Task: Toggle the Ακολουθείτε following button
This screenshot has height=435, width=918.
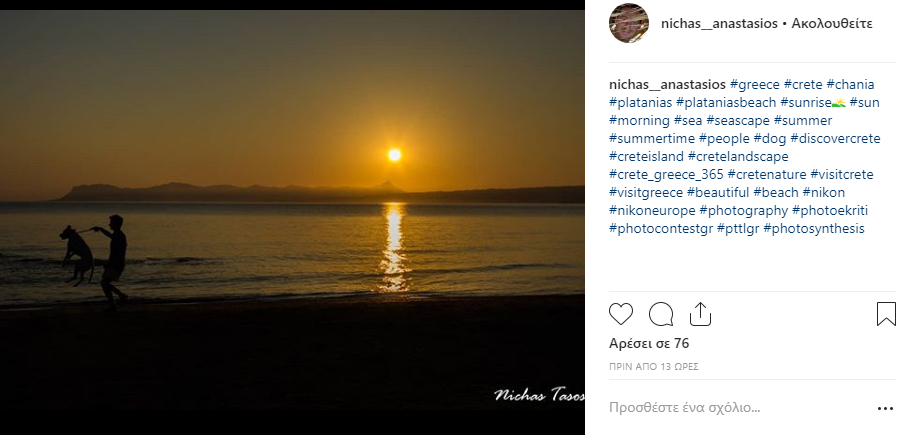Action: tap(832, 24)
